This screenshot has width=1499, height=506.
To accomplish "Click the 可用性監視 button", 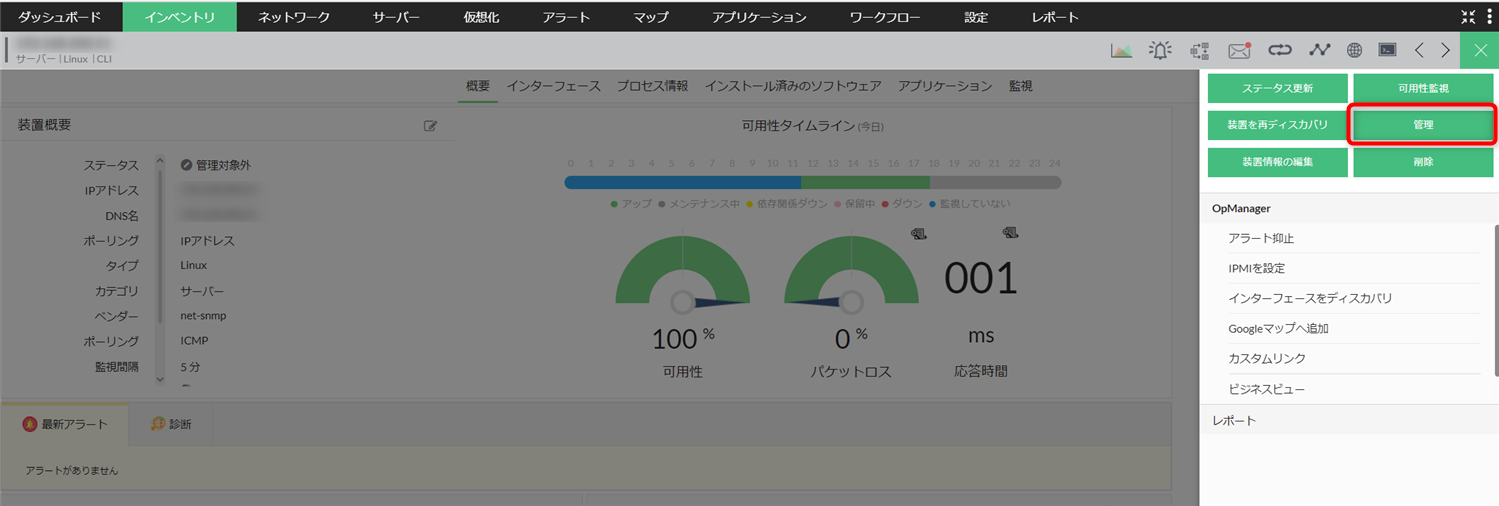I will click(1423, 88).
